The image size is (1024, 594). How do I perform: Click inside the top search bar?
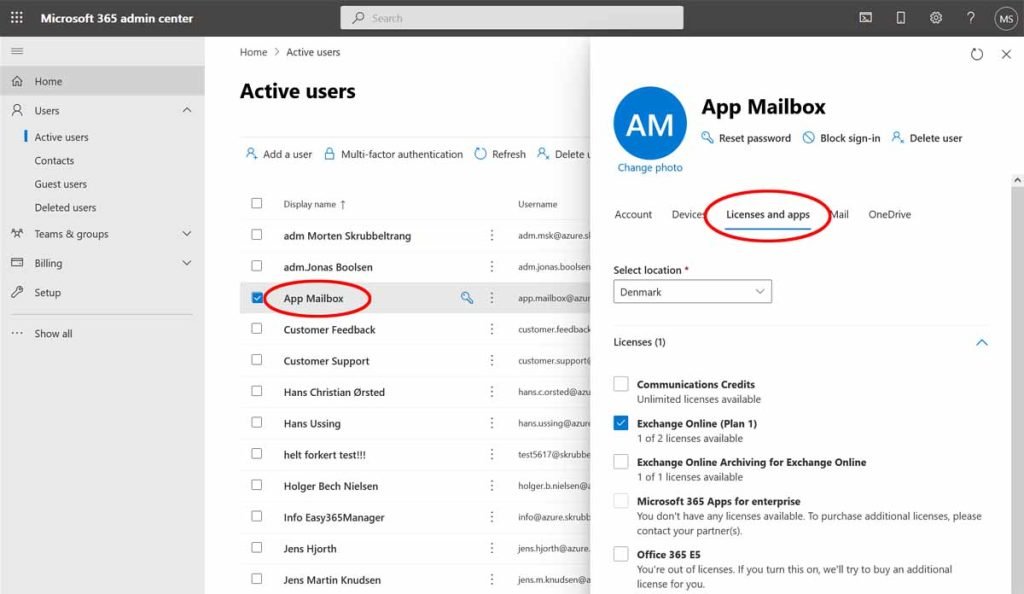point(510,17)
